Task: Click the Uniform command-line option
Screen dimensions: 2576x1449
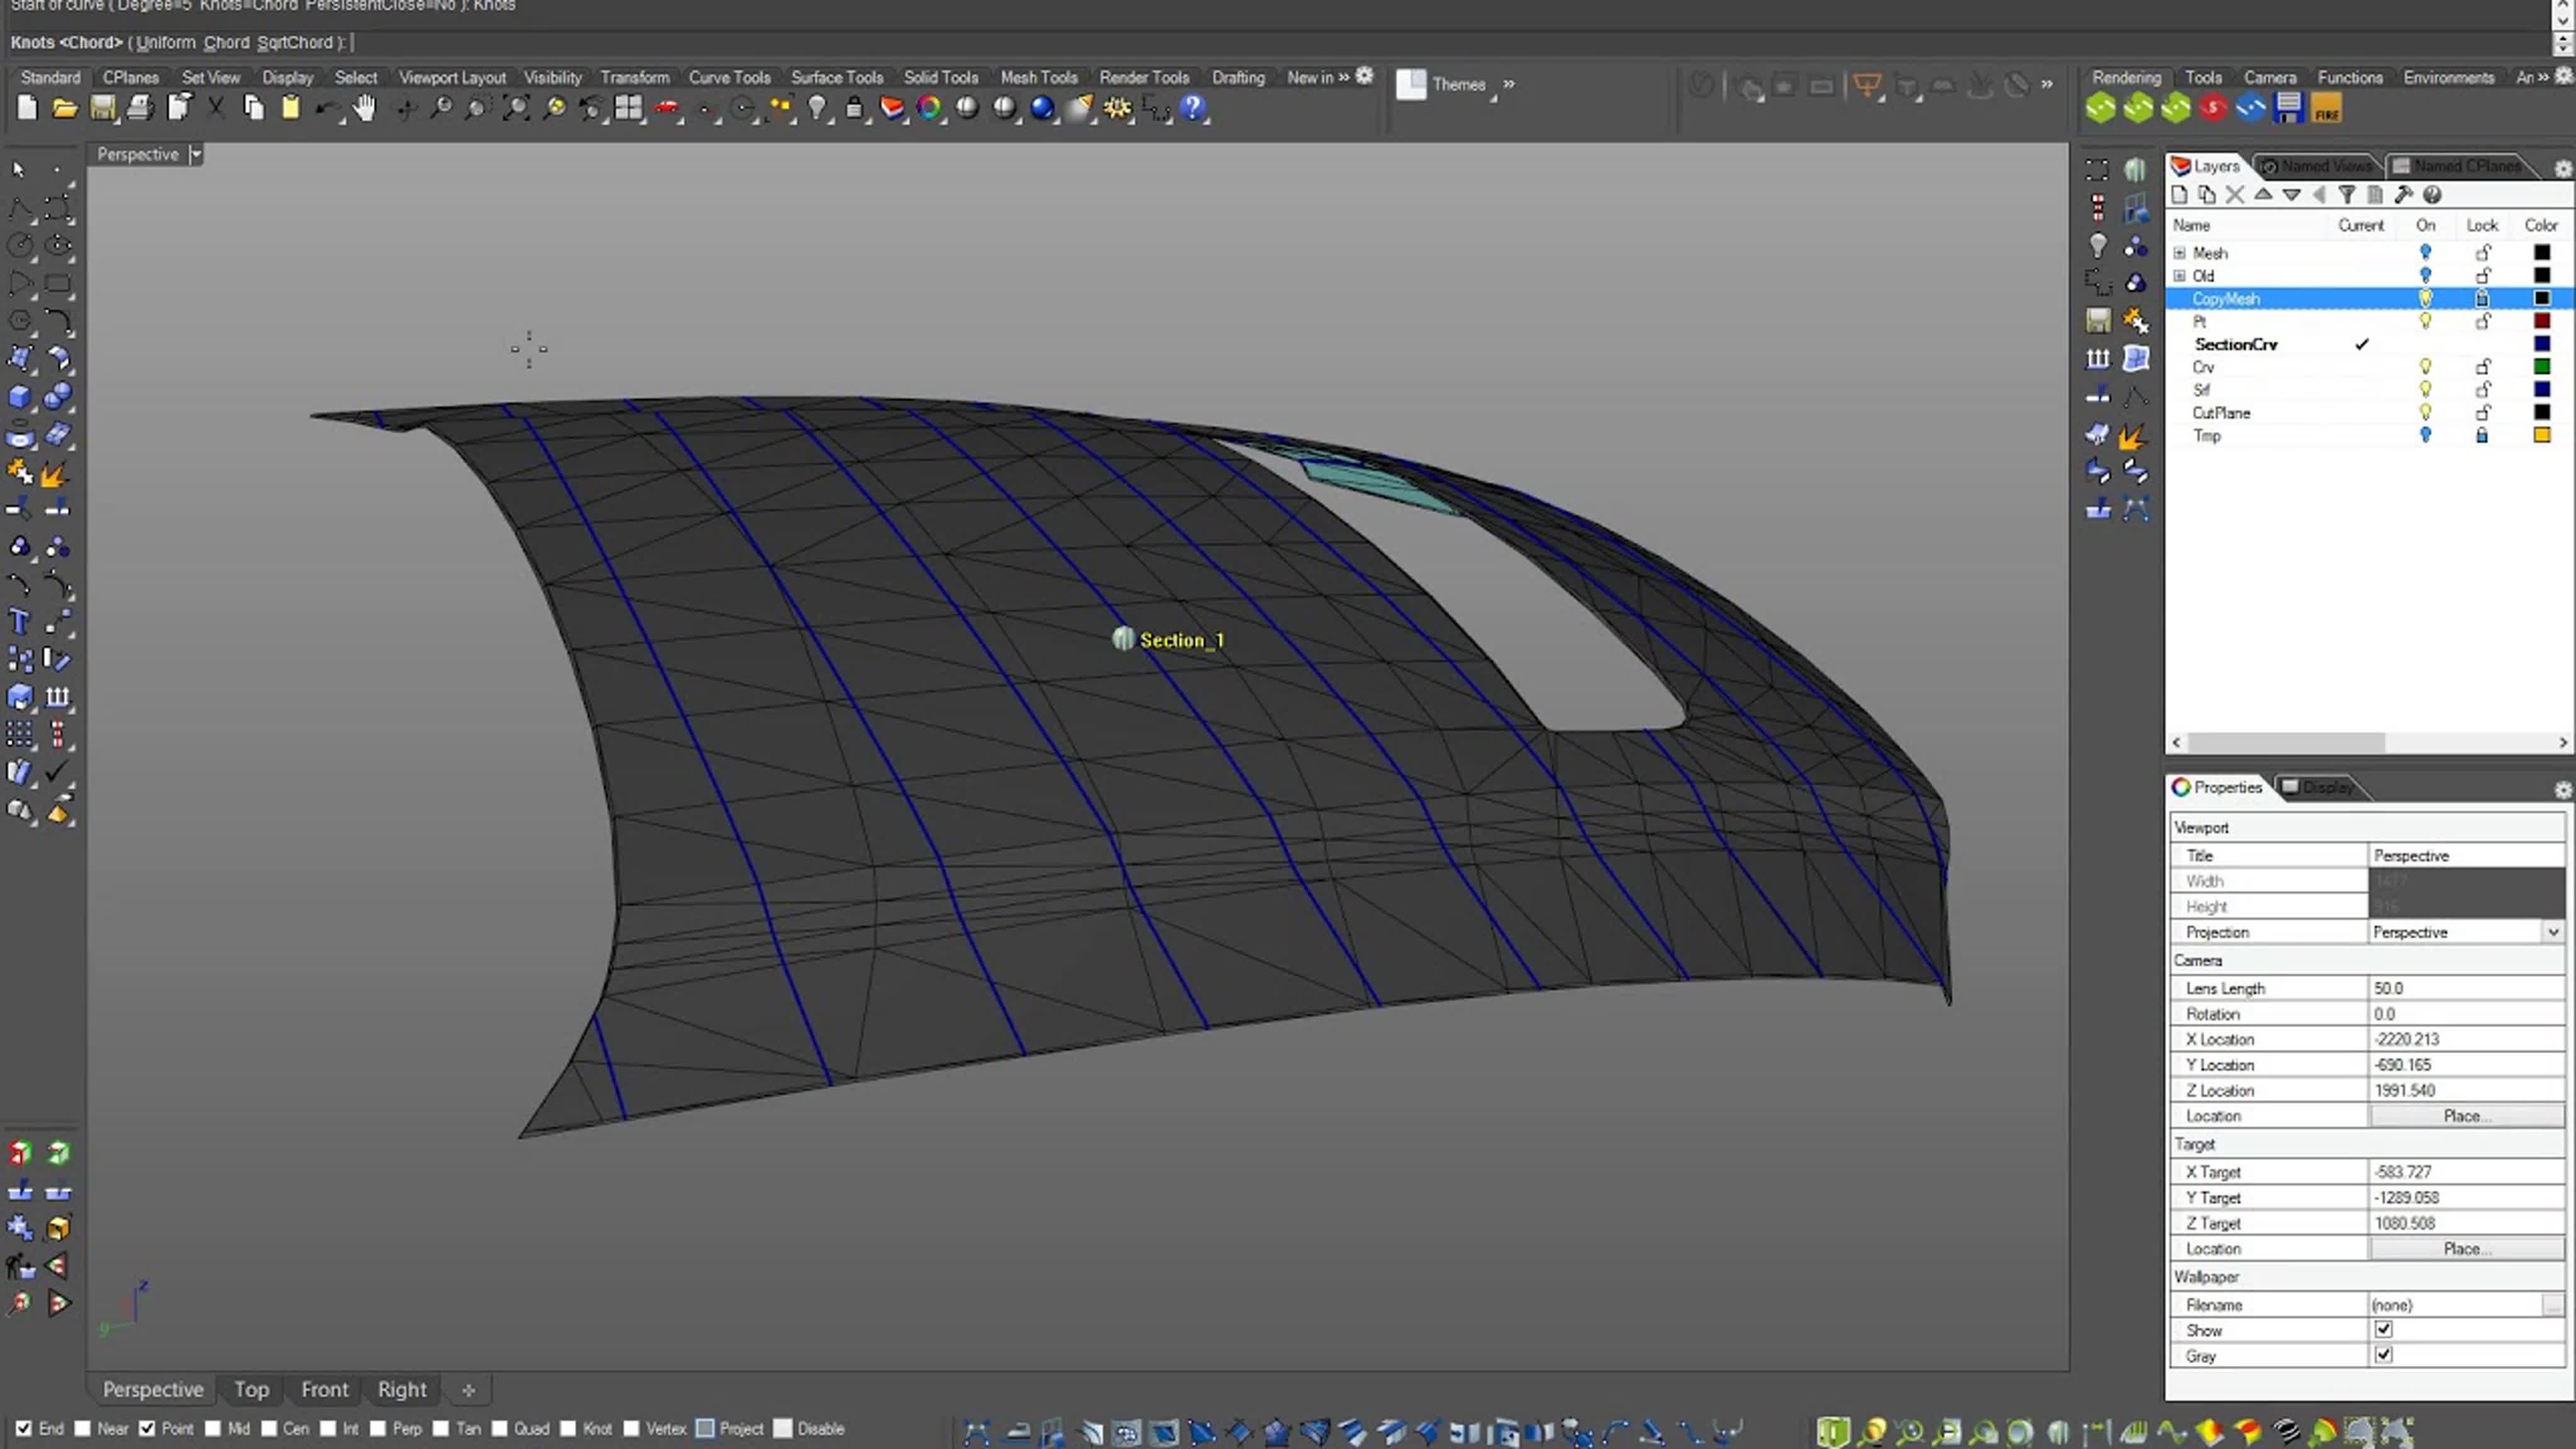Action: click(166, 42)
